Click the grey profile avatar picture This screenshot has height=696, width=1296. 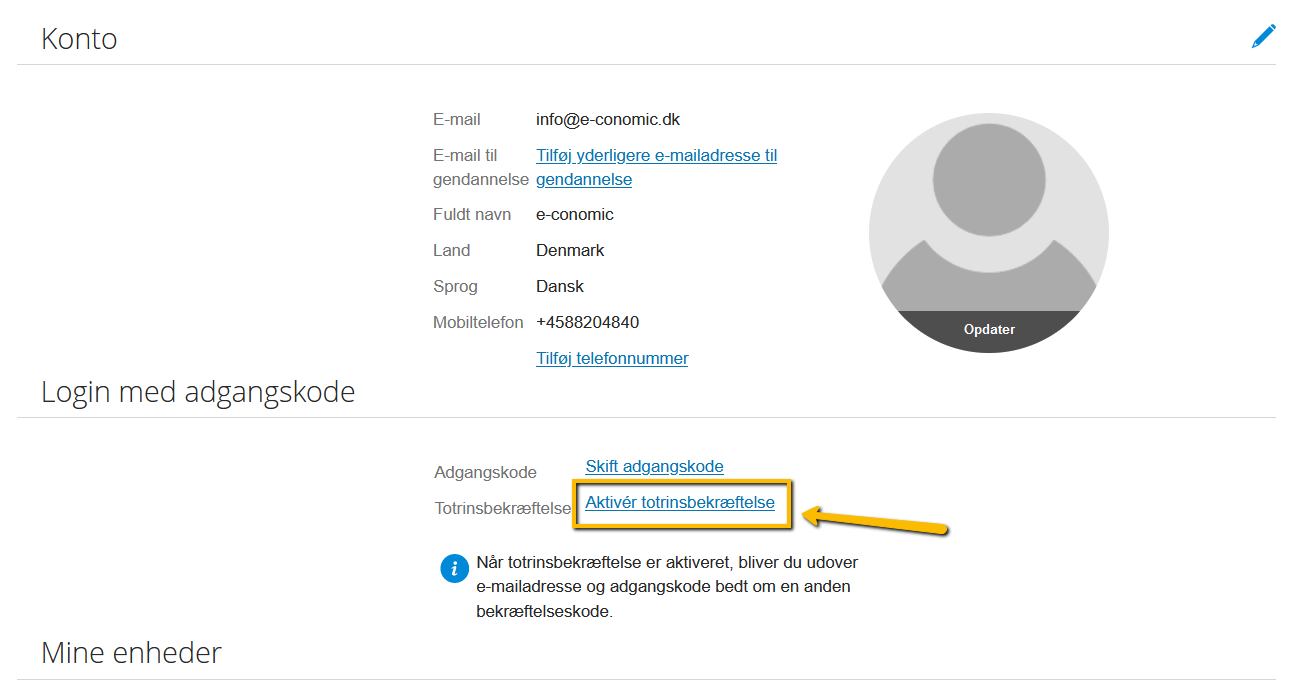pos(988,220)
